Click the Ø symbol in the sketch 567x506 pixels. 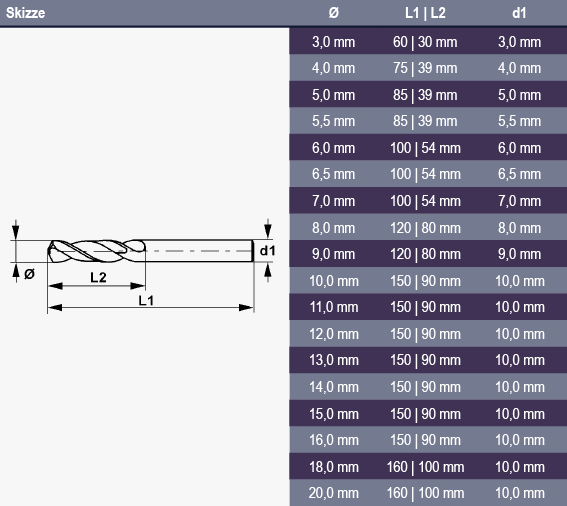click(29, 274)
